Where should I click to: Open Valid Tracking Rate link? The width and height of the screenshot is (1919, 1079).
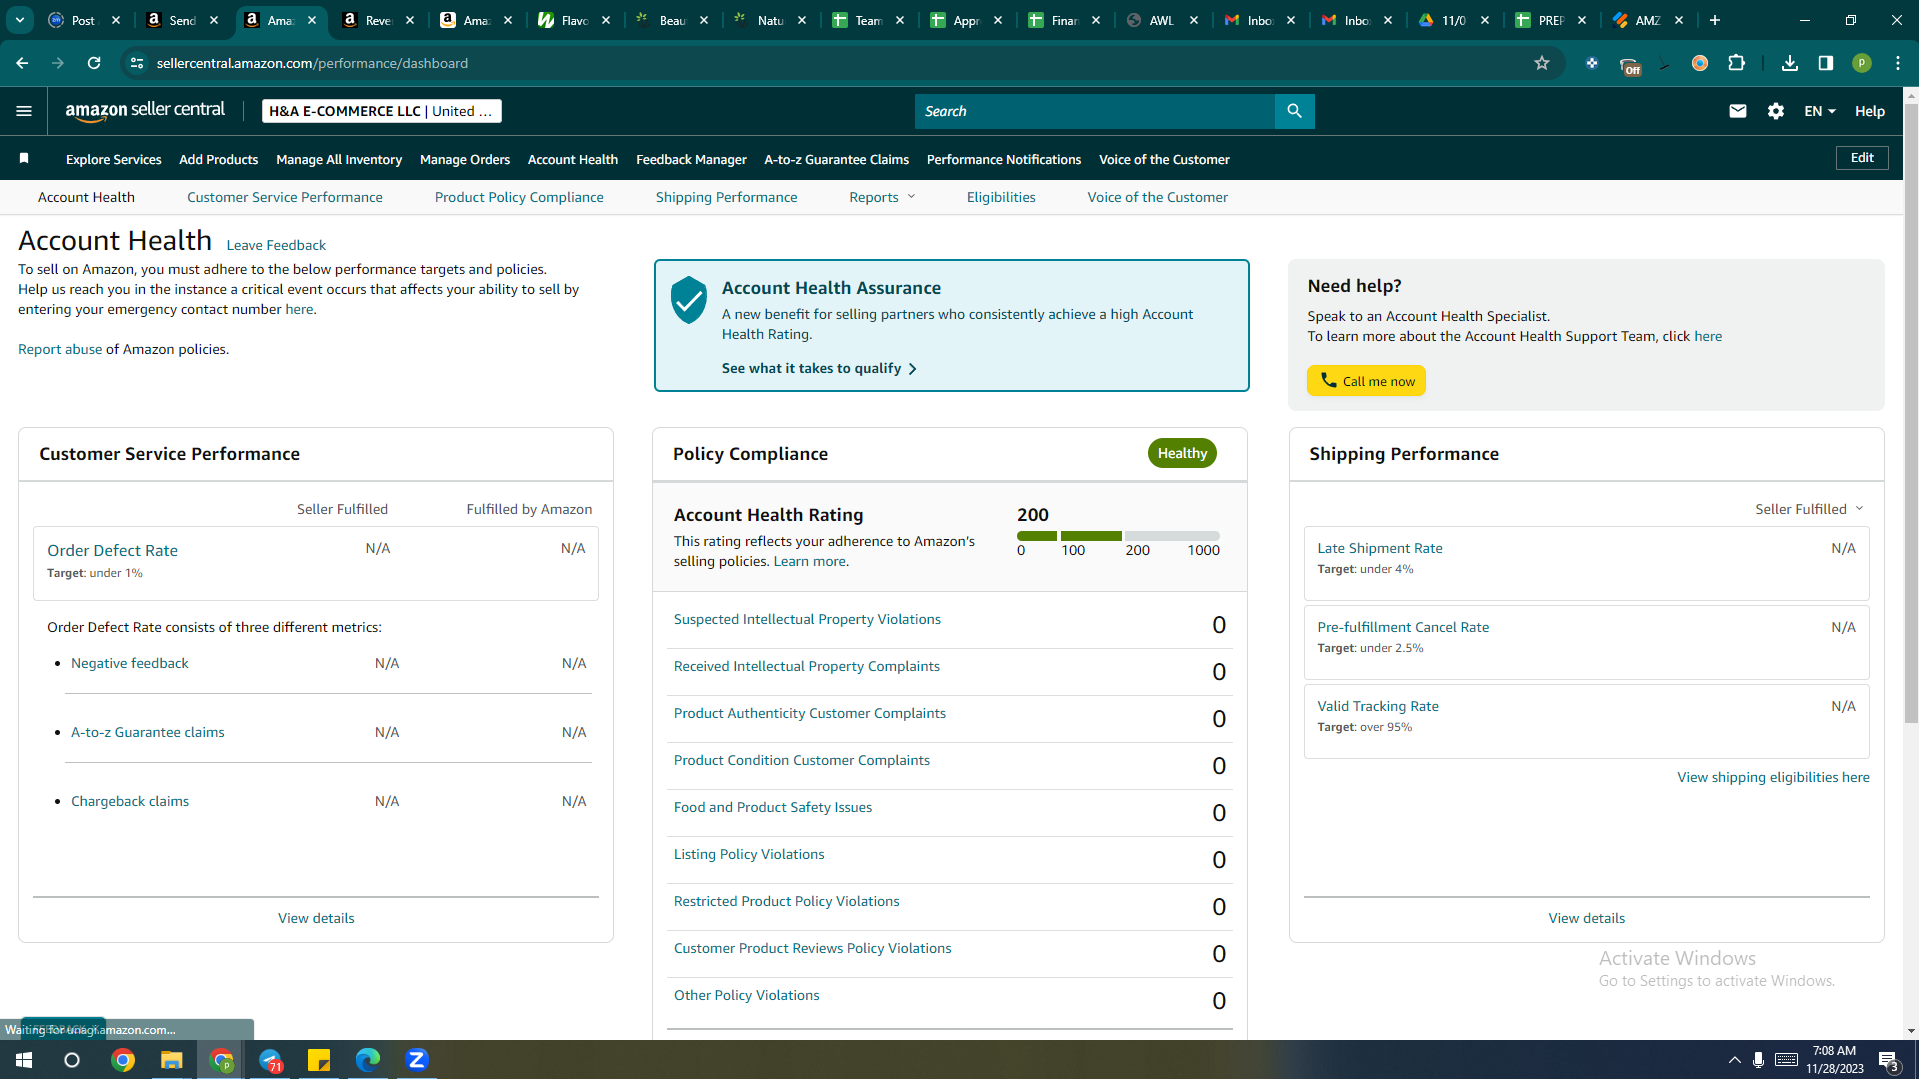click(1378, 706)
